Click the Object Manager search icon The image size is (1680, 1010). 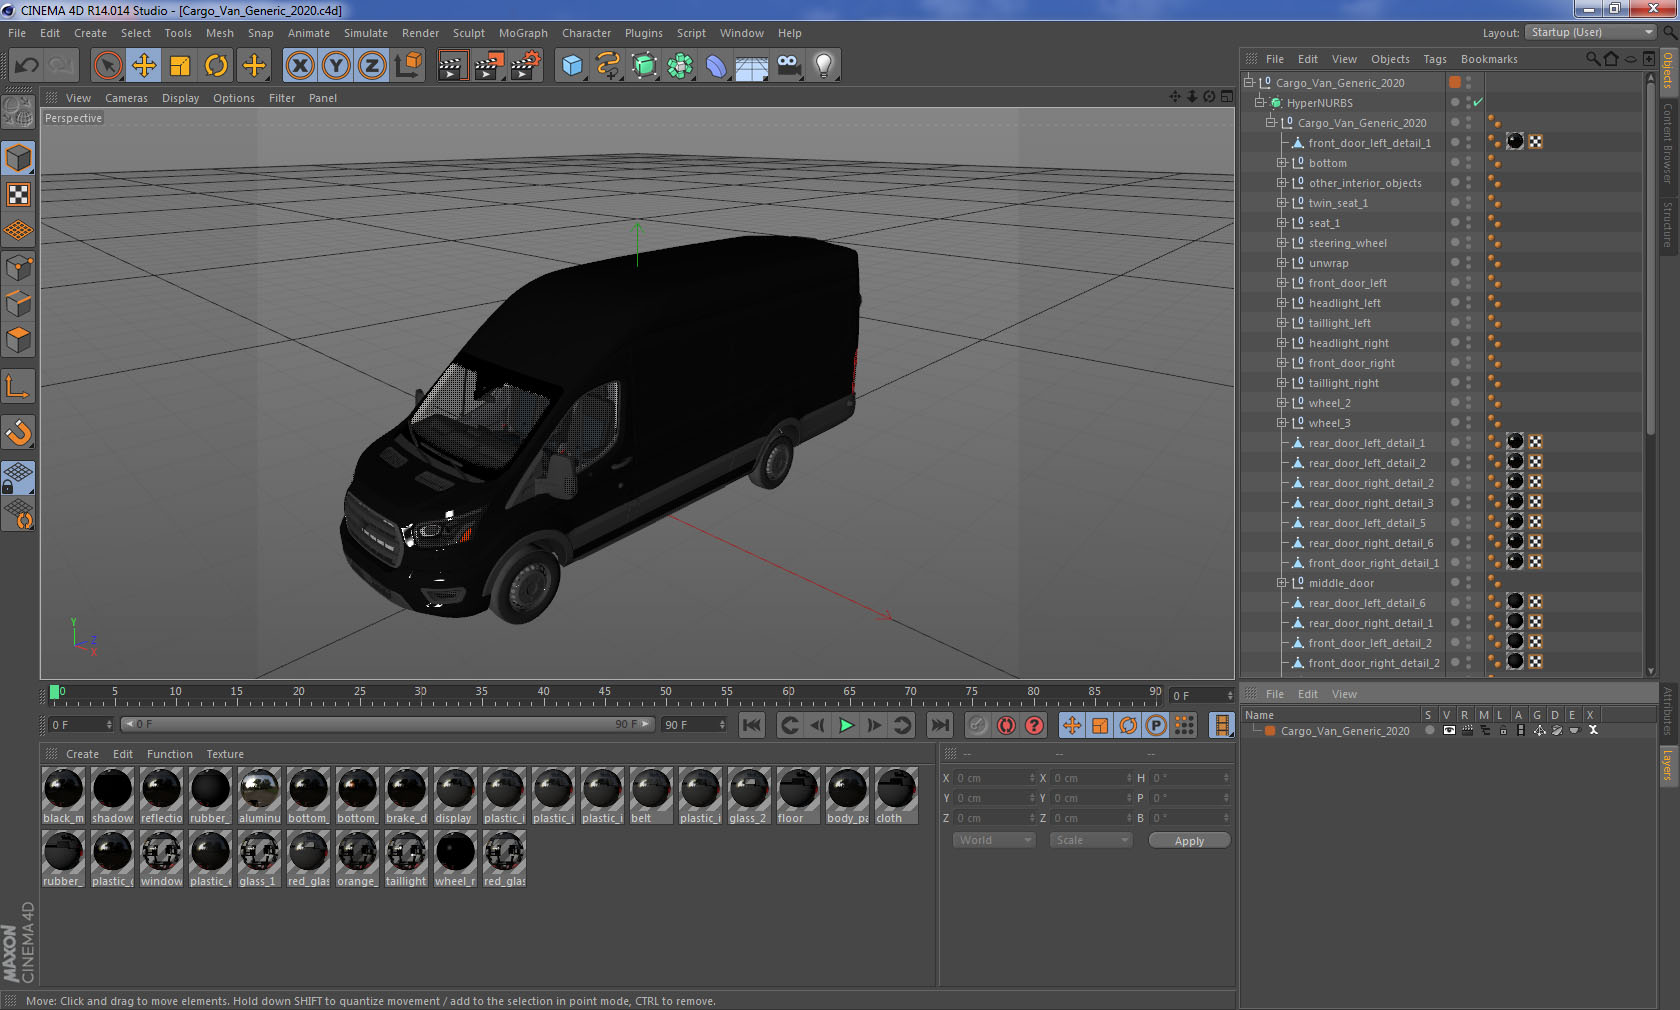[x=1592, y=59]
